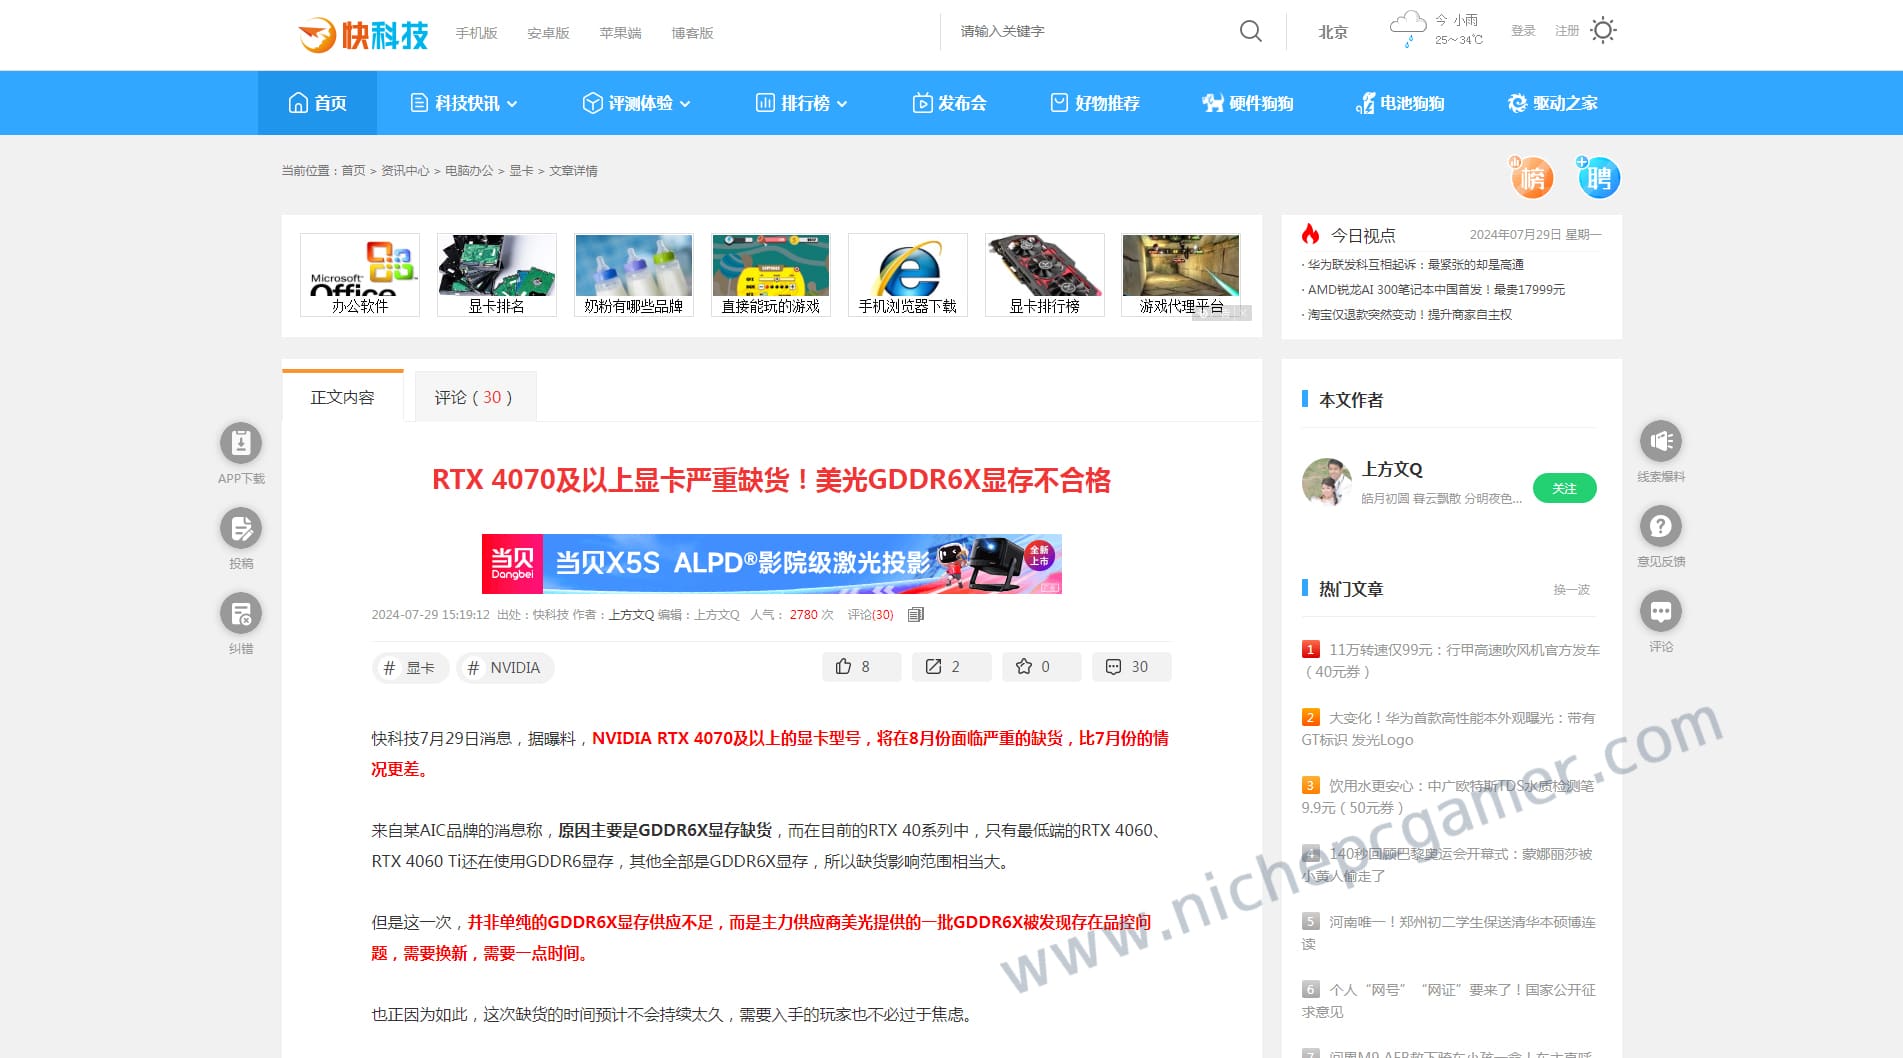Share the article with share icon

pos(951,667)
